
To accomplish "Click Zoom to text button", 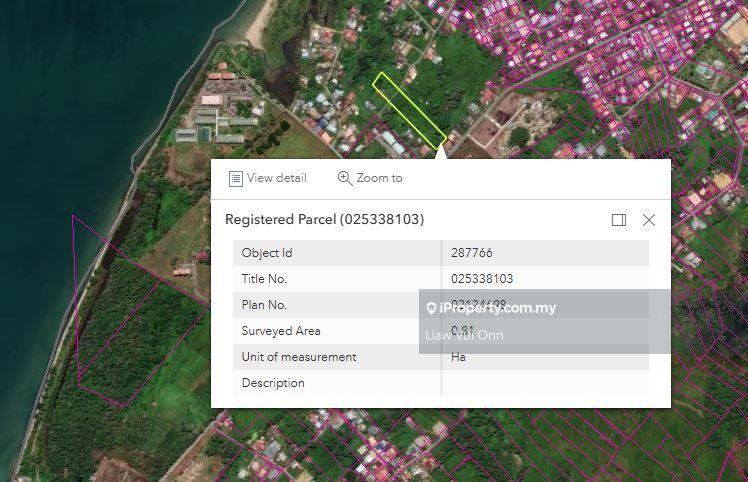I will [x=379, y=178].
